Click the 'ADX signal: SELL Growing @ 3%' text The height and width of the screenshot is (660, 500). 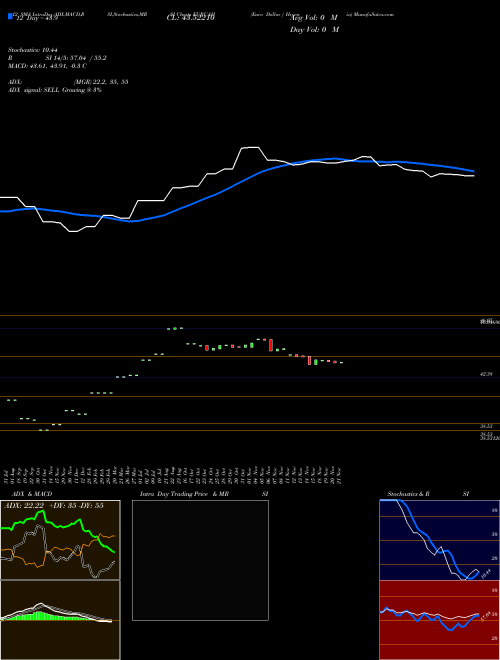tap(55, 90)
